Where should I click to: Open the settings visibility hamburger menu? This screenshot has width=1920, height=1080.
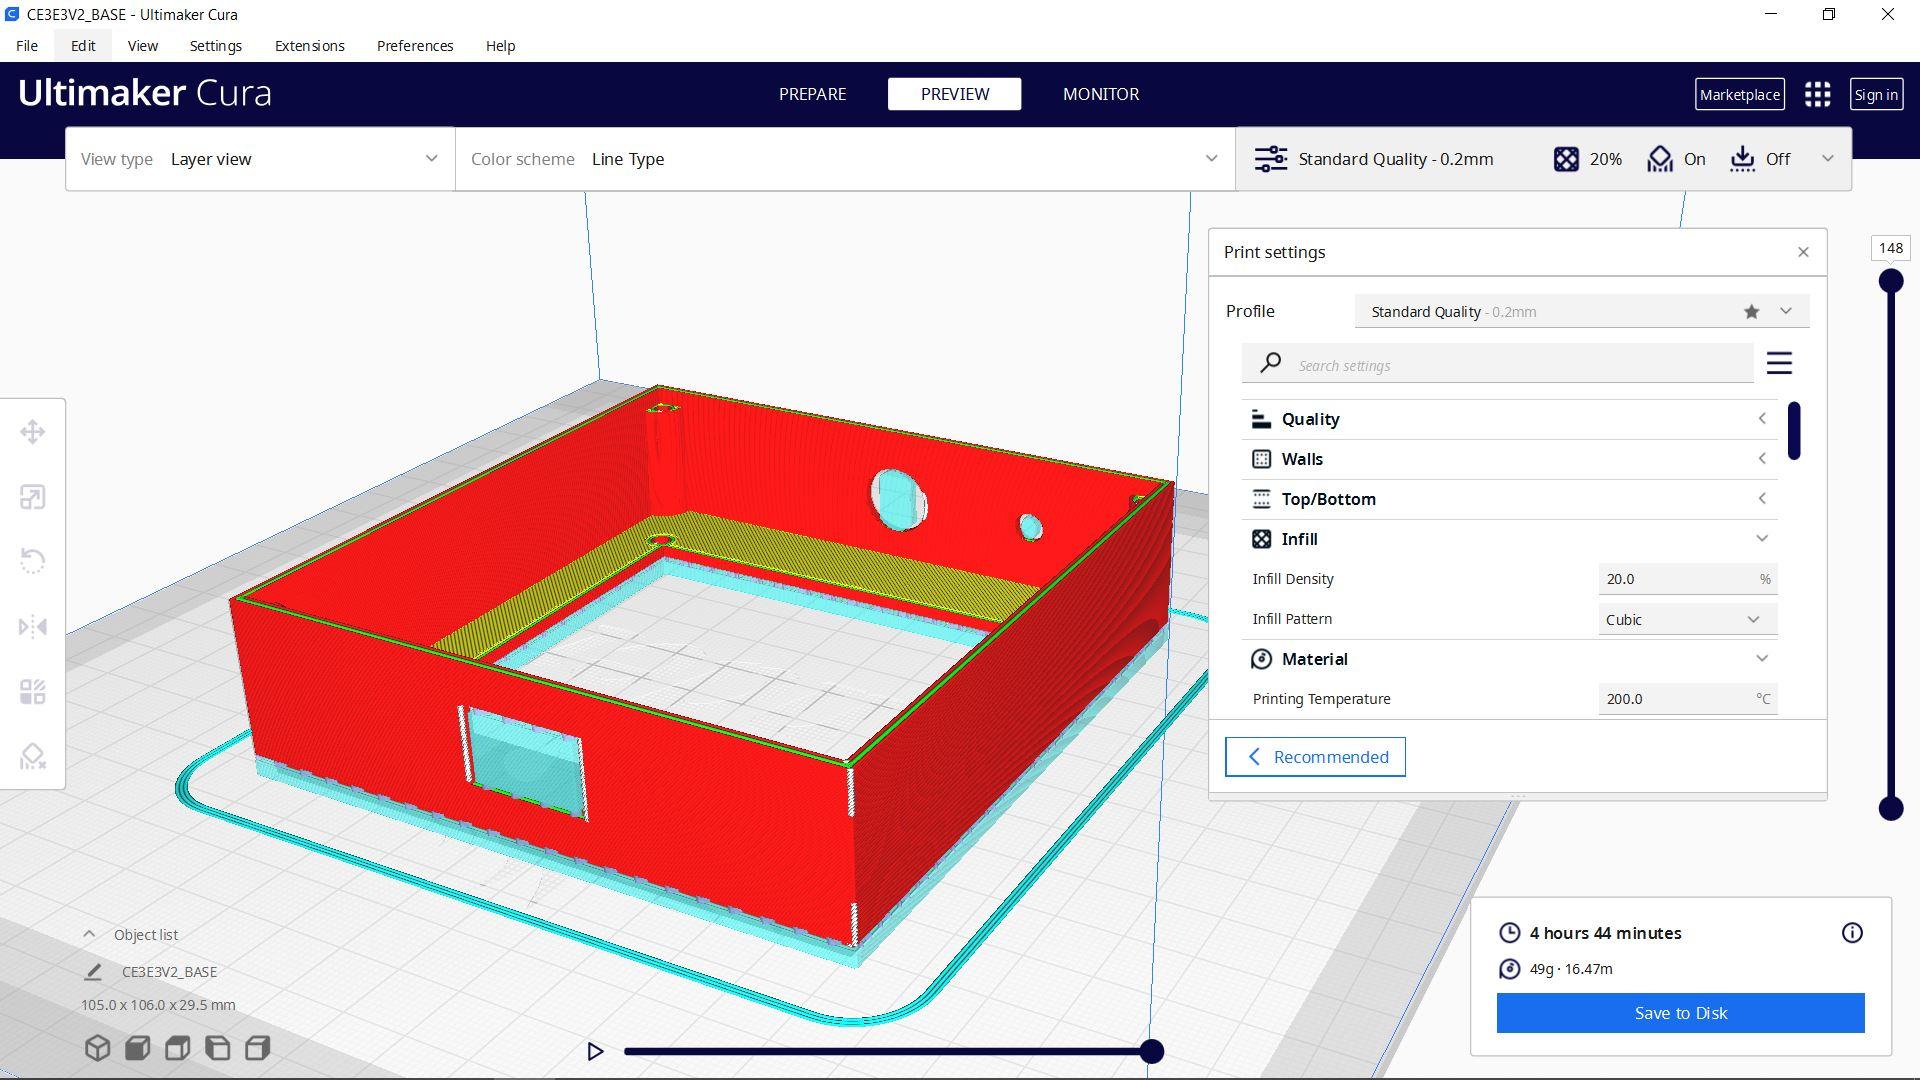(1778, 363)
